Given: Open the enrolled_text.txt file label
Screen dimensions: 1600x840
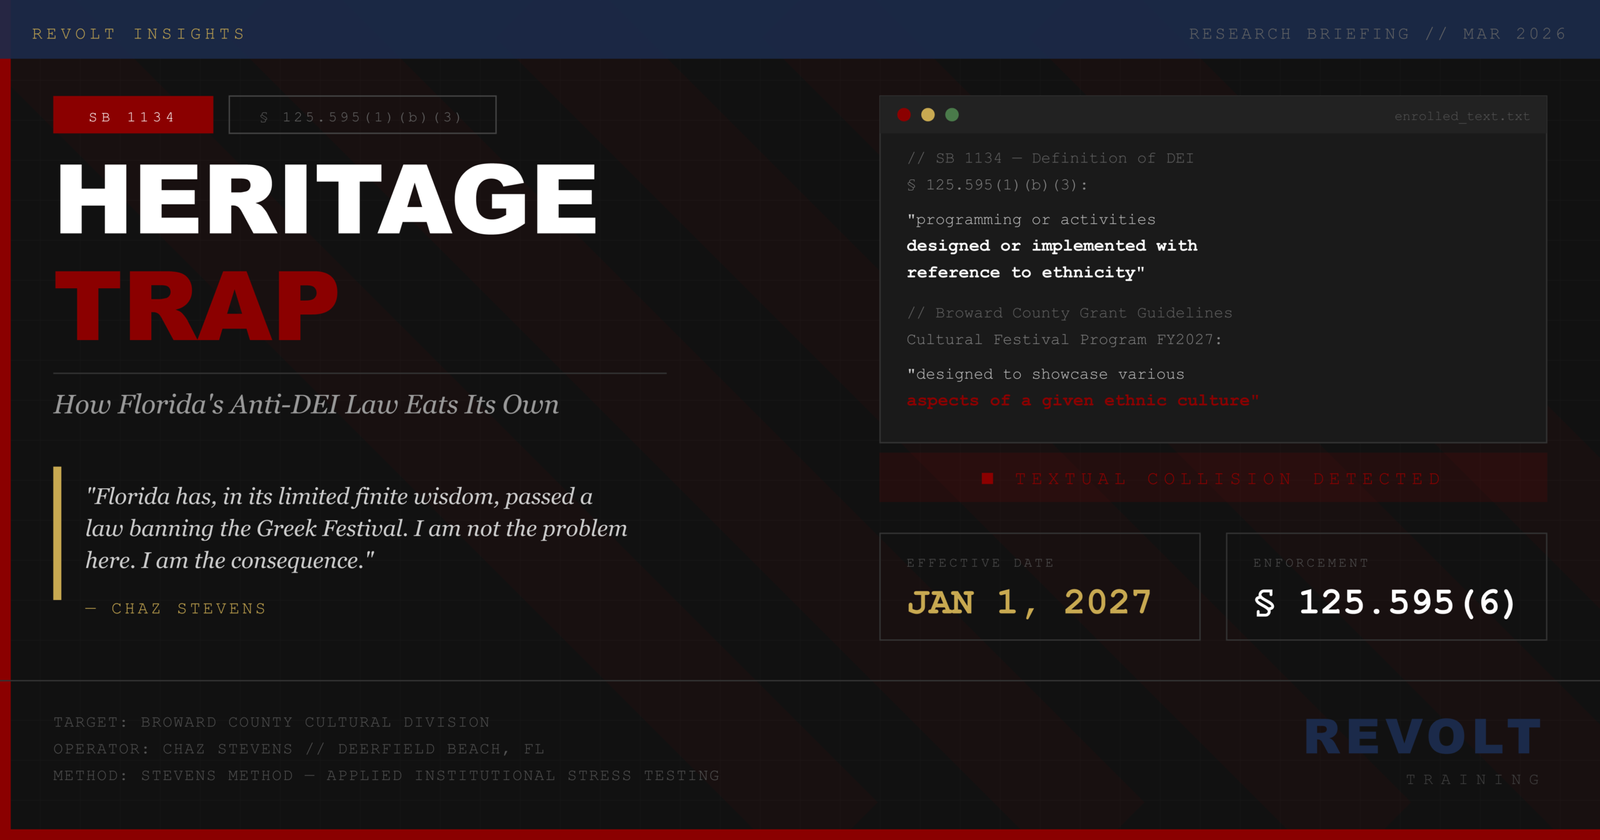Looking at the screenshot, I should (1461, 116).
